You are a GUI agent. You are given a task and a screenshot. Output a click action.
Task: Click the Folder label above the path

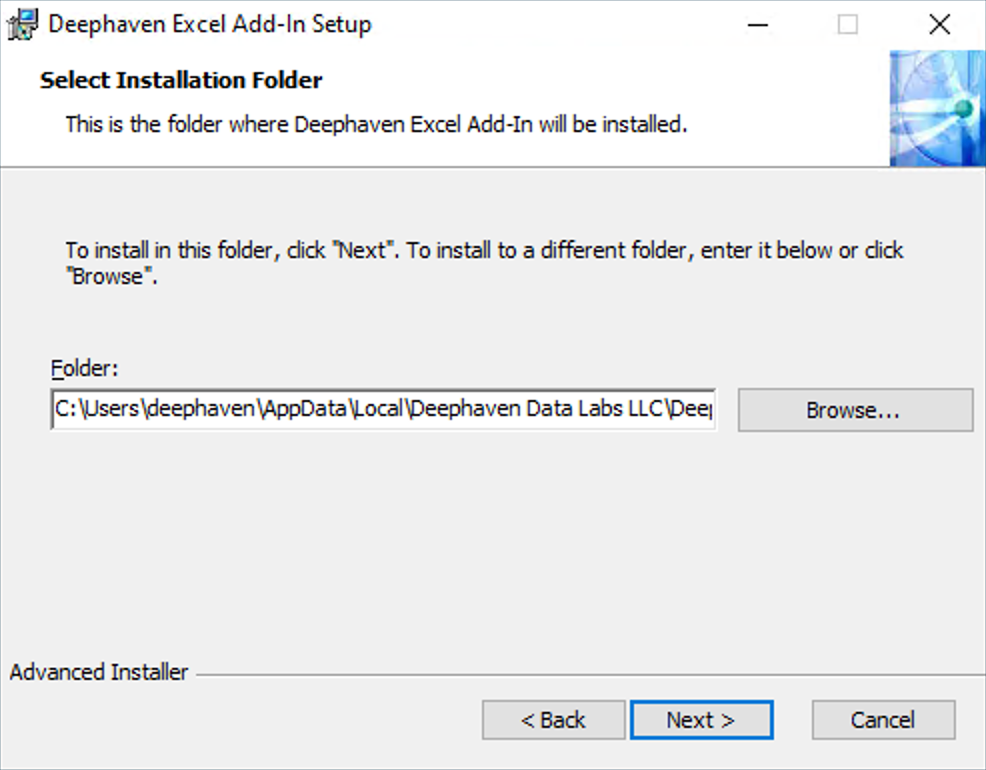point(84,368)
